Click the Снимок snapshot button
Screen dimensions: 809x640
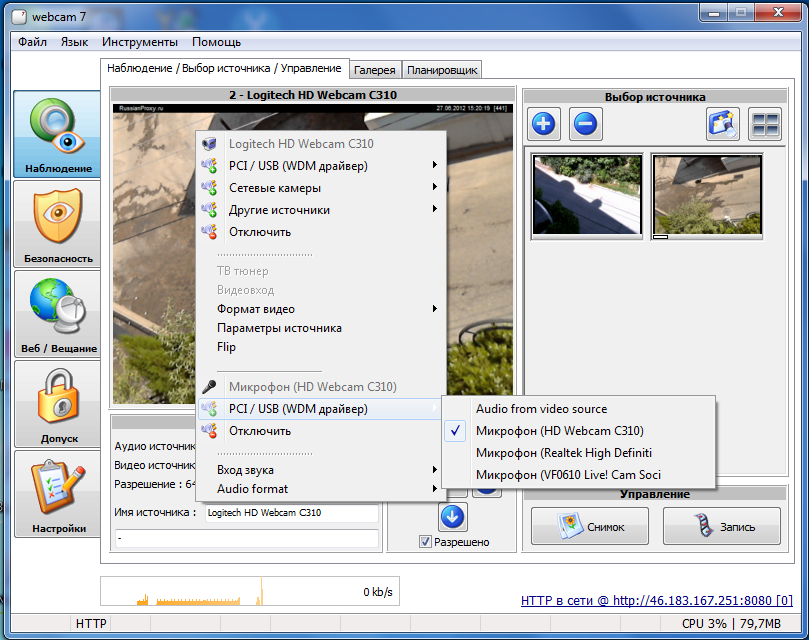[590, 526]
